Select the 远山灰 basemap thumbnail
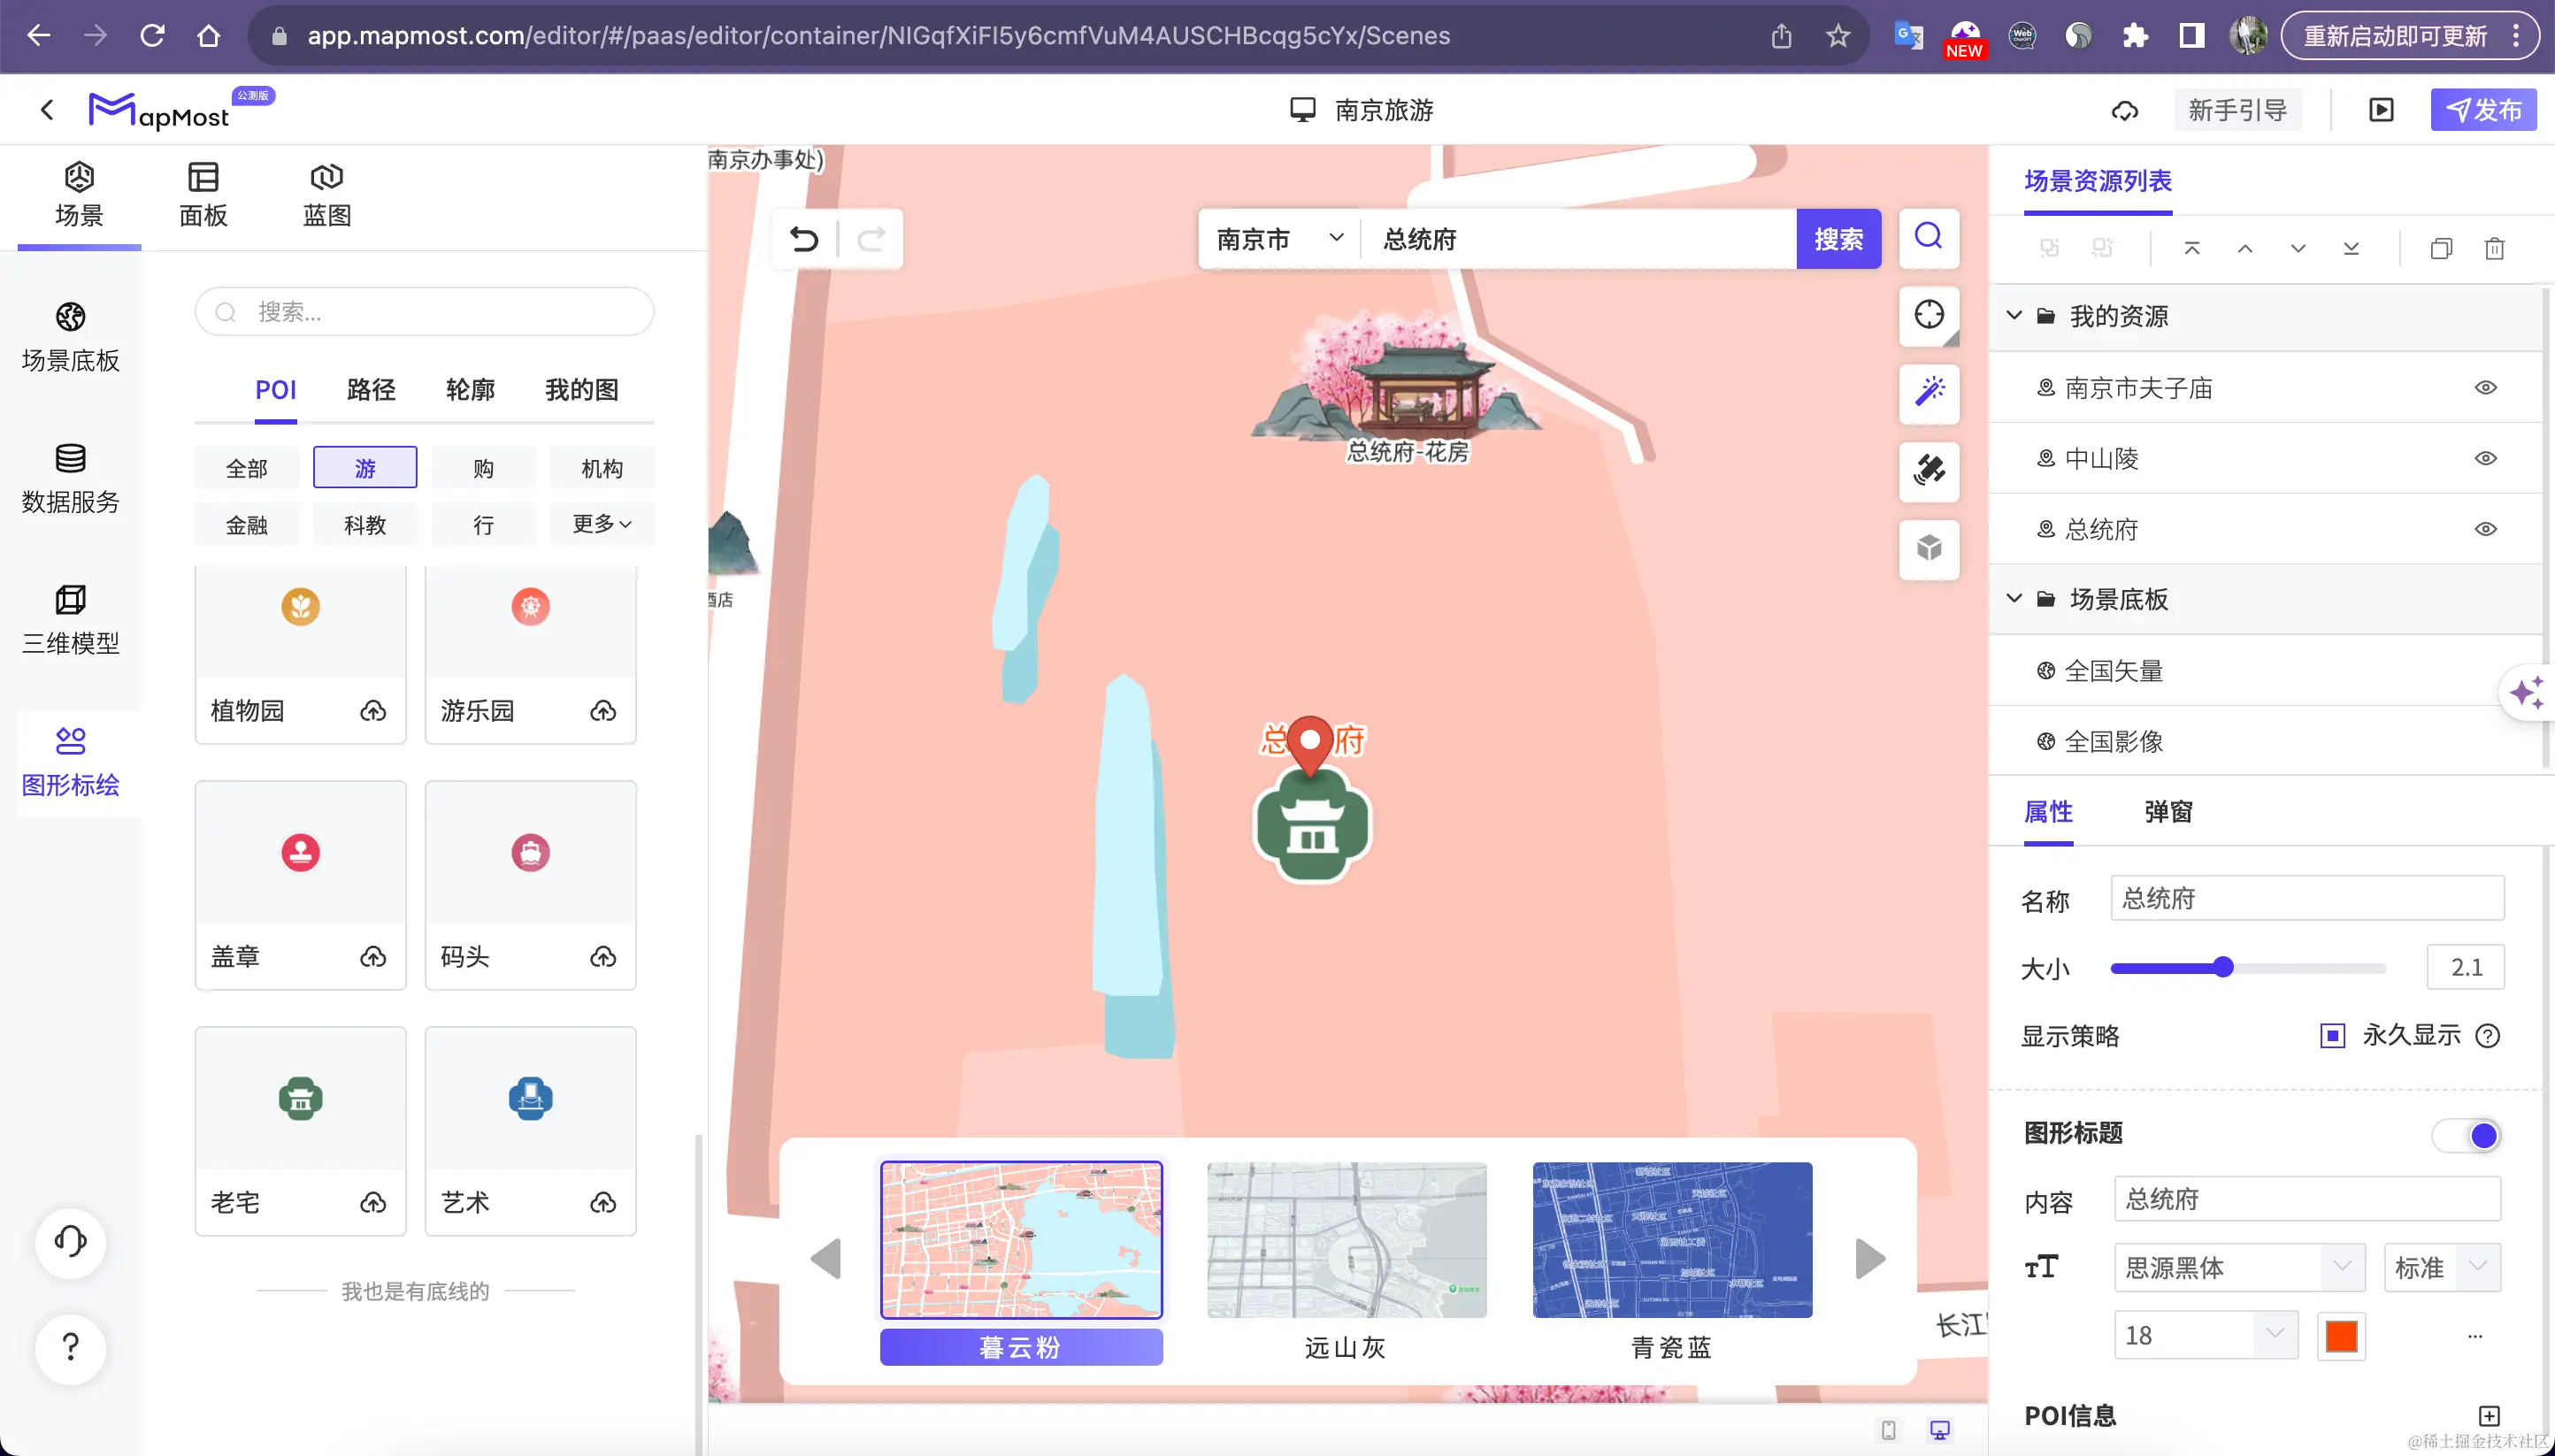Image resolution: width=2555 pixels, height=1456 pixels. tap(1346, 1240)
